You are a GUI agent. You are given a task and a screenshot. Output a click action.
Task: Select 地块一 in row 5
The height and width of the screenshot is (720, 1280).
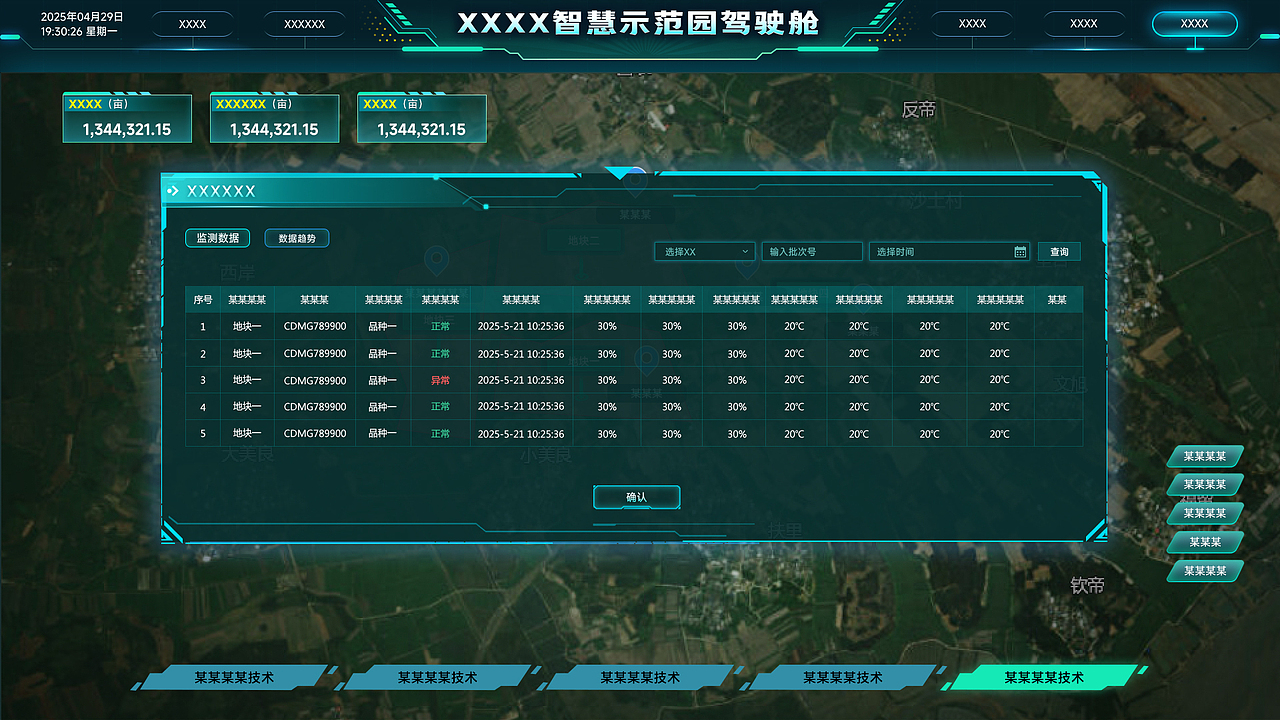(247, 434)
